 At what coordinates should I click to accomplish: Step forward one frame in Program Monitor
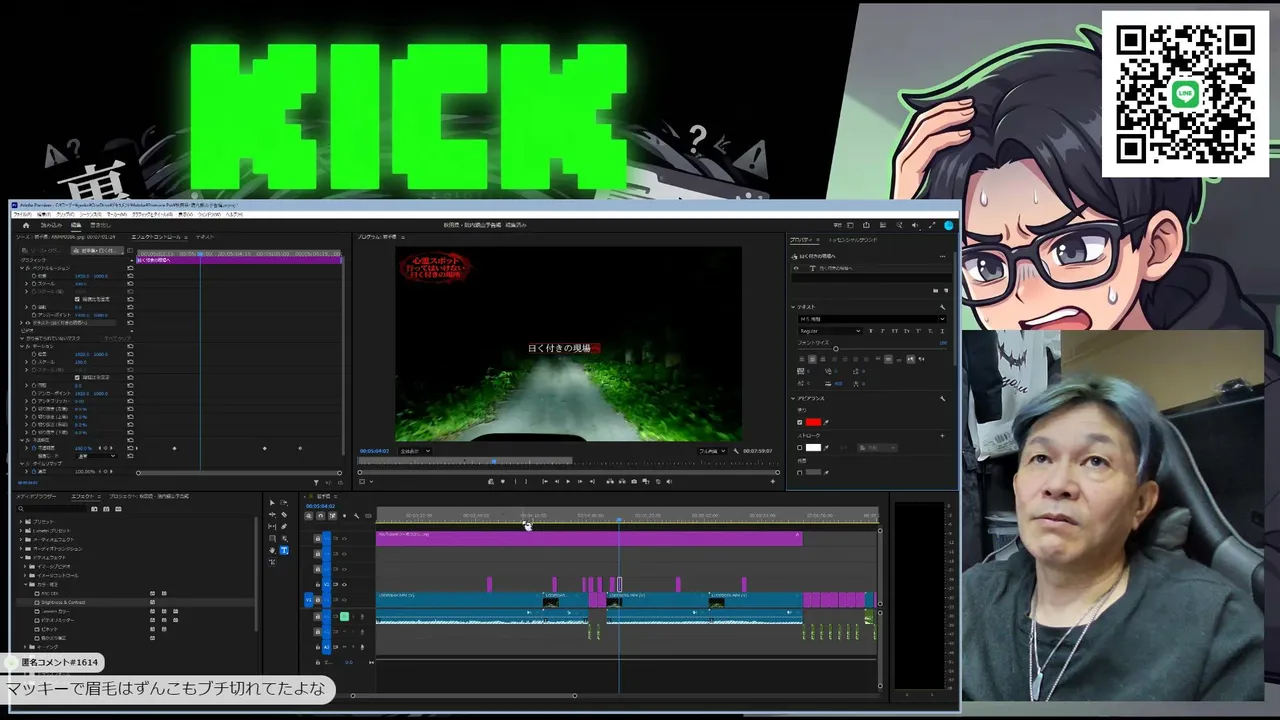coord(580,481)
